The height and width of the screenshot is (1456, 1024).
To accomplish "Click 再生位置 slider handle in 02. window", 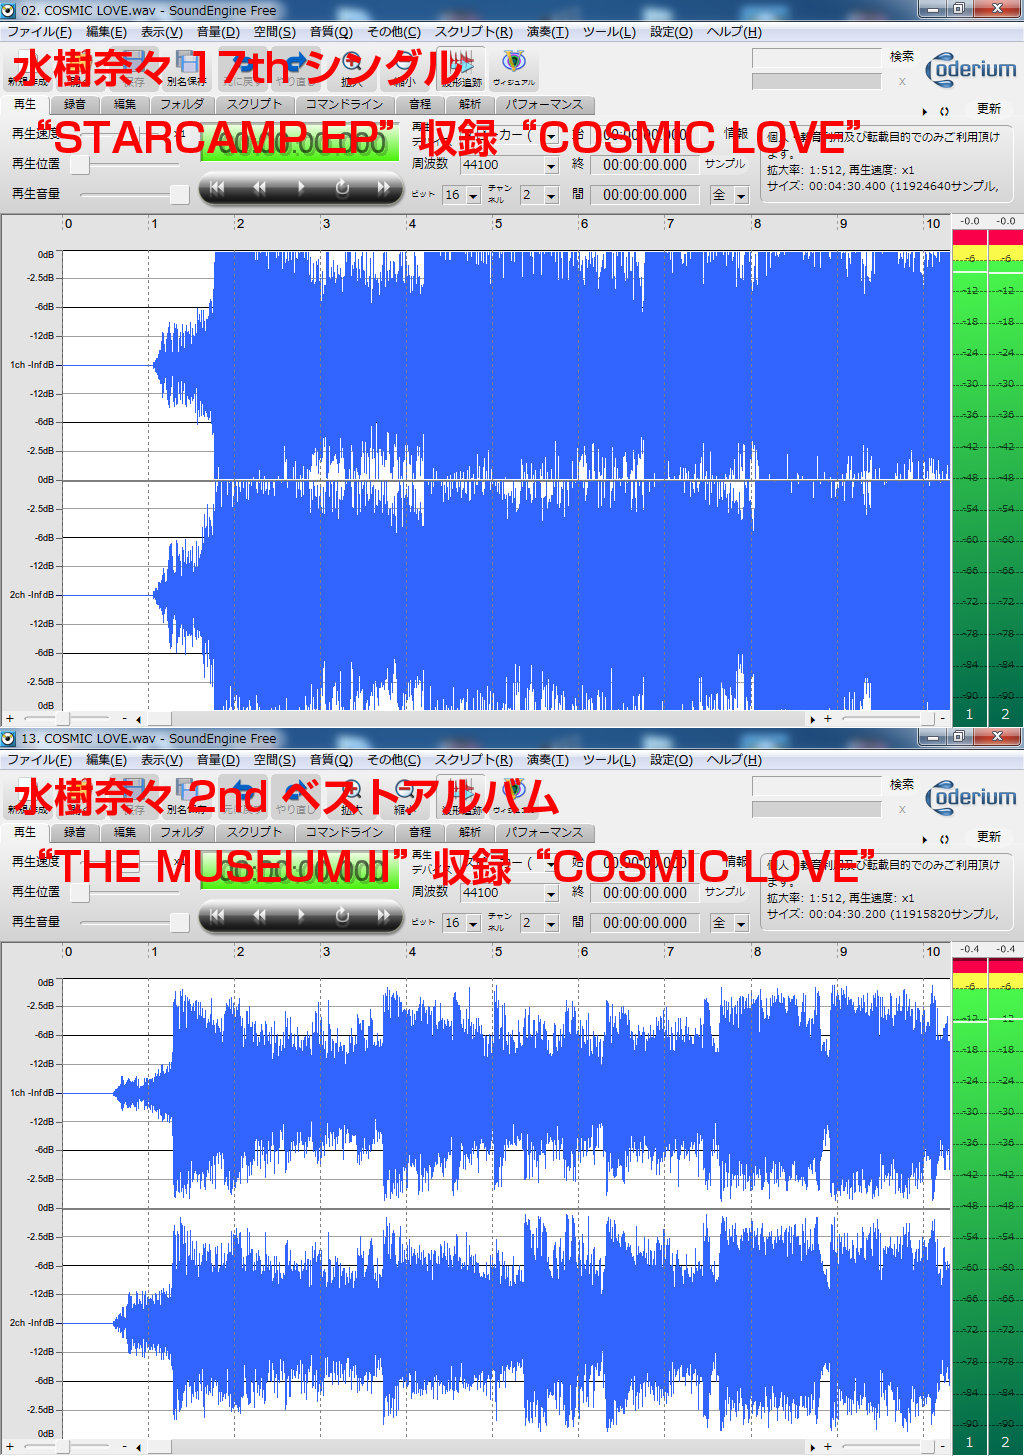I will tap(80, 164).
